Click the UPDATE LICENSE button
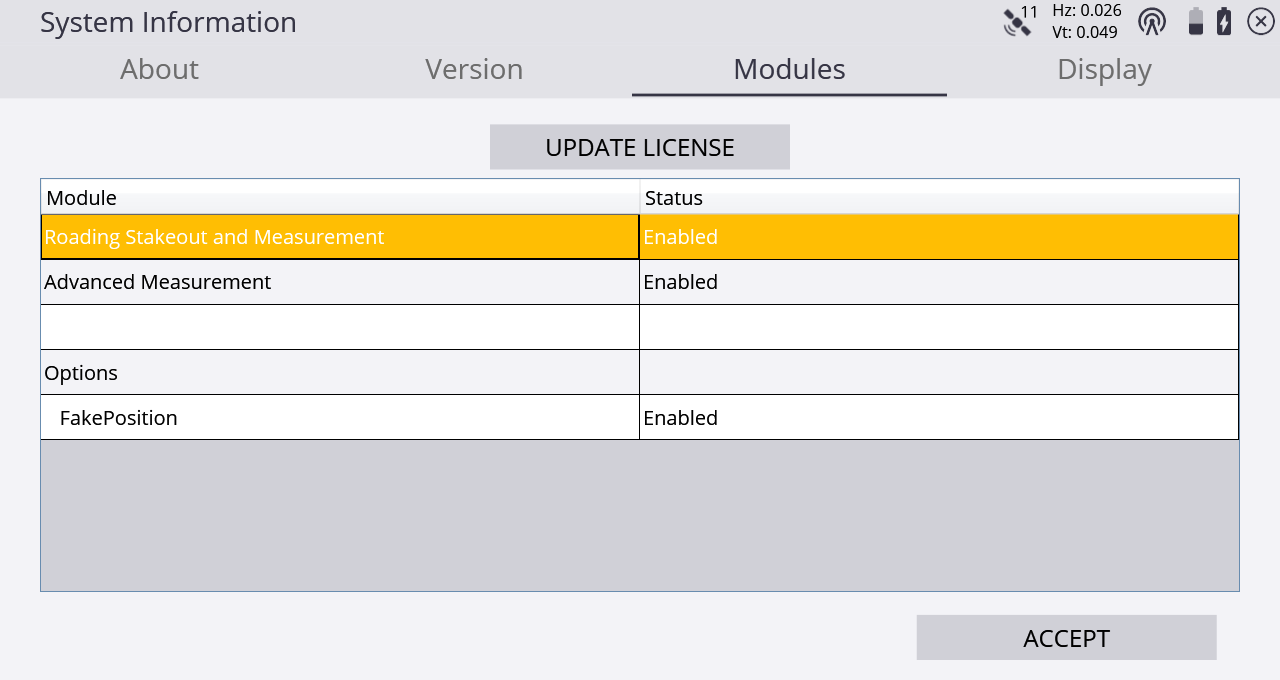Screen dimensions: 1280x680 coord(640,147)
